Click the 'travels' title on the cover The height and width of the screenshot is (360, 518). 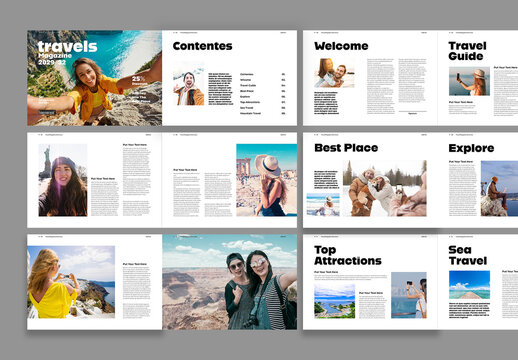click(x=67, y=47)
